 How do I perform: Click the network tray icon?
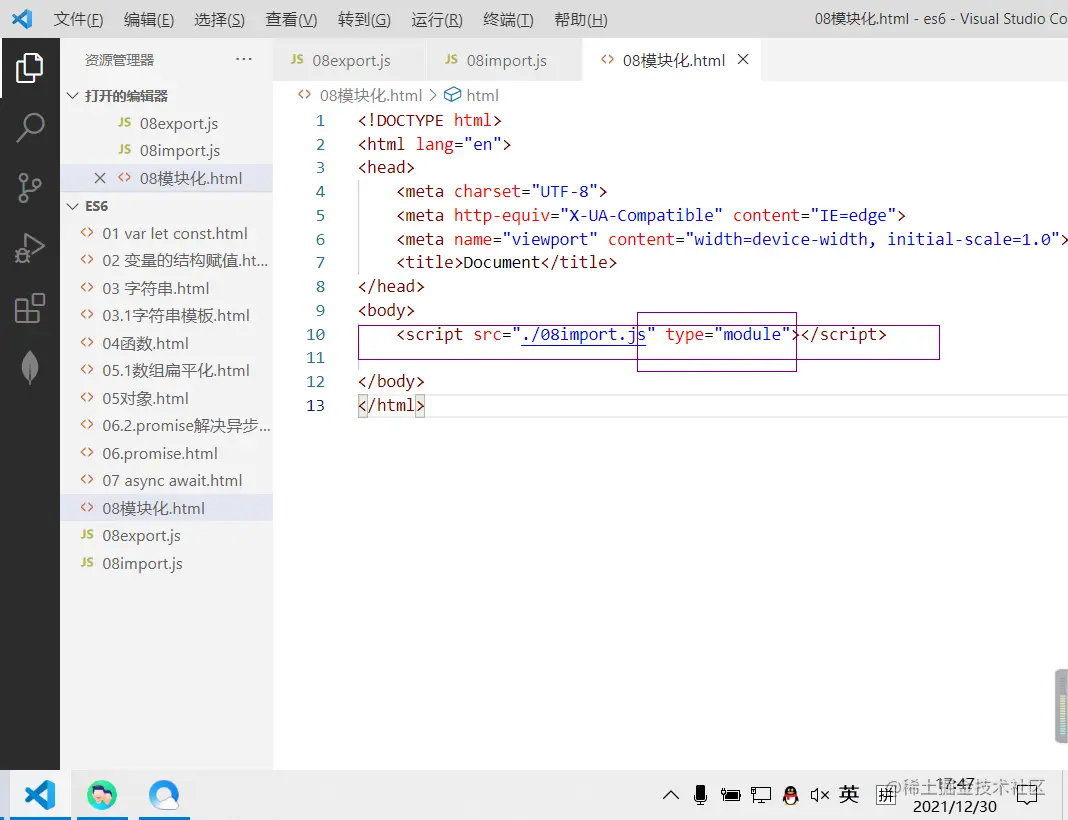tap(761, 795)
